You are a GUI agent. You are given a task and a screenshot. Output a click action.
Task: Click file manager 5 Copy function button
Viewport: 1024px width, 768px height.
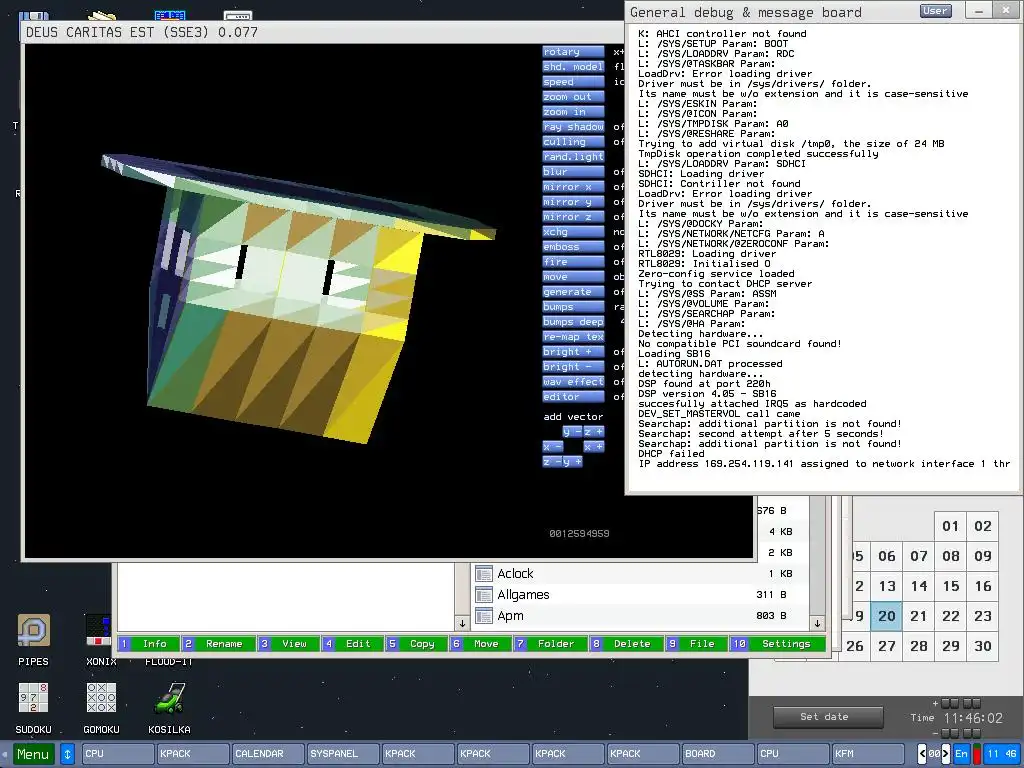416,644
